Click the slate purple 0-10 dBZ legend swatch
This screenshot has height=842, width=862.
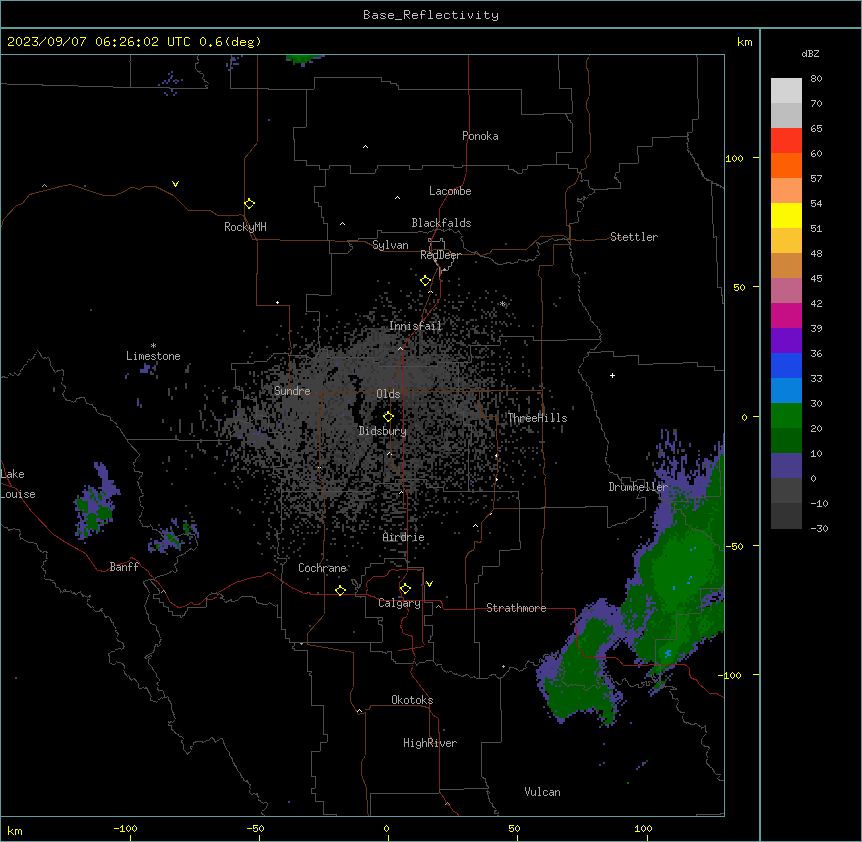pyautogui.click(x=786, y=466)
